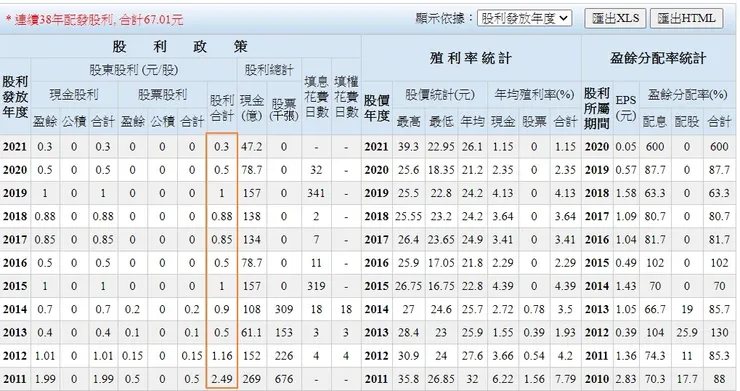Click the 130 total payout ratio cell
Screen dimensions: 740x391
[x=719, y=332]
